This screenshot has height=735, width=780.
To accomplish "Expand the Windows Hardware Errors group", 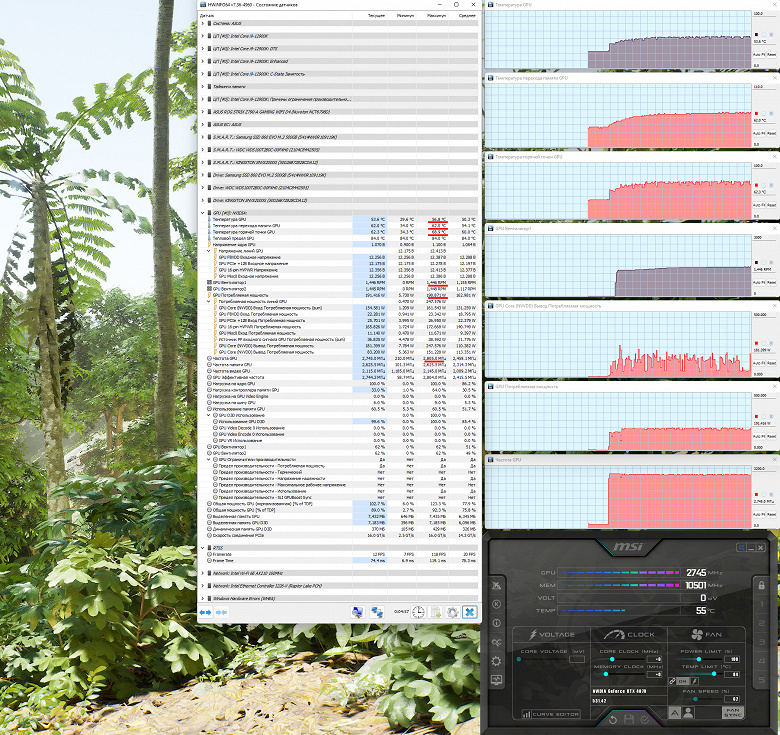I will click(x=202, y=598).
